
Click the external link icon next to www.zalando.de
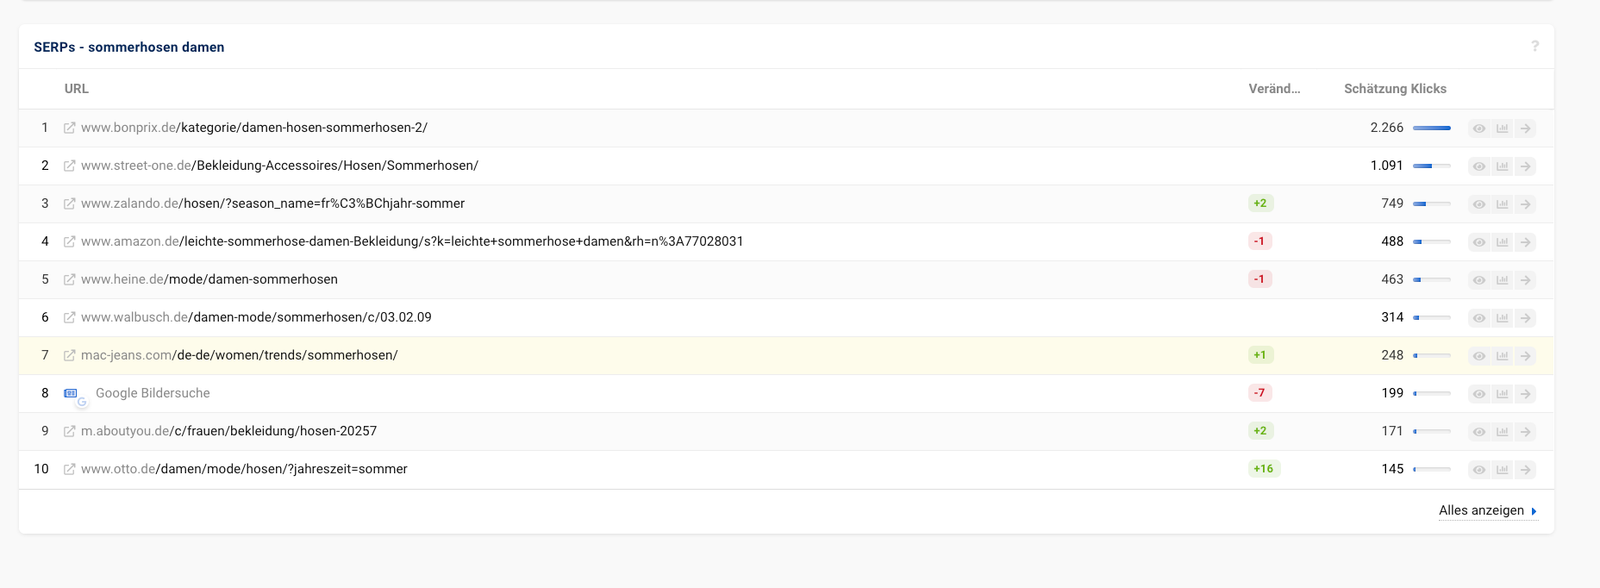click(x=69, y=204)
